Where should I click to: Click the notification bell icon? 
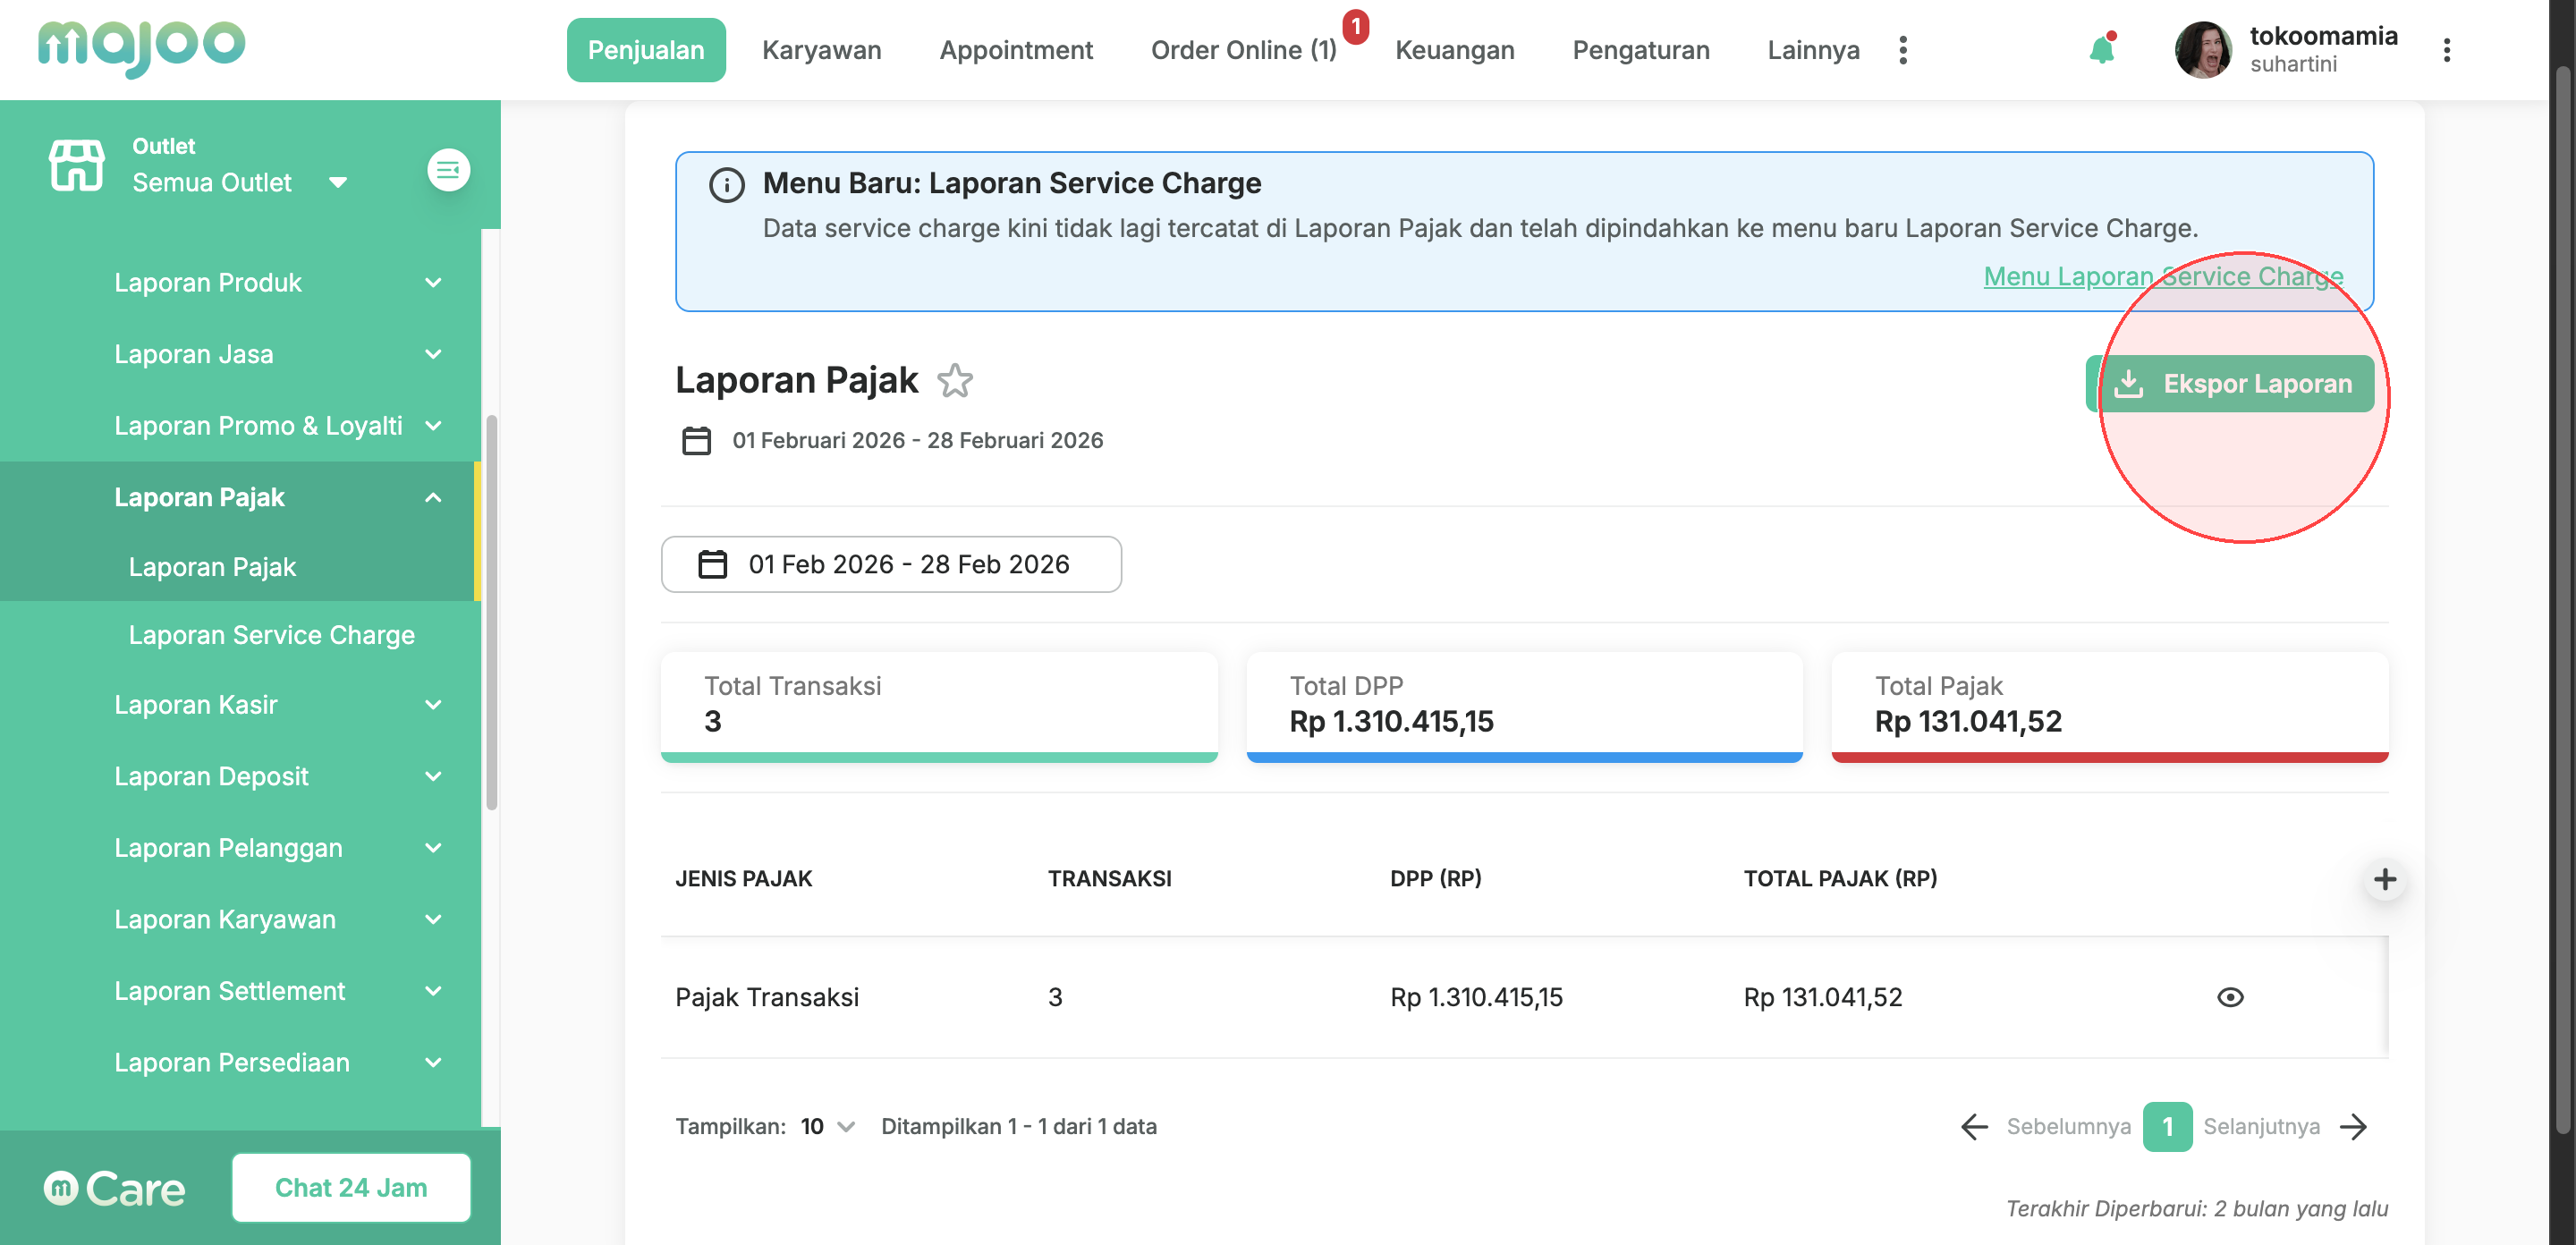(2101, 50)
